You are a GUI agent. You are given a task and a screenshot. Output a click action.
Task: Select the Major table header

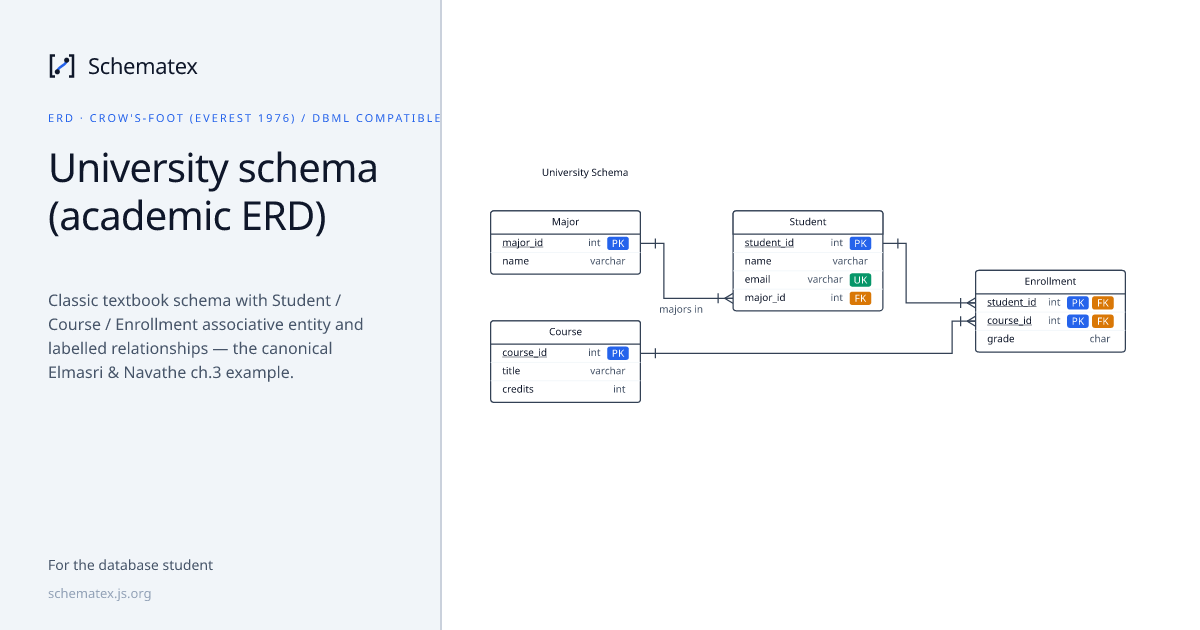pyautogui.click(x=565, y=222)
